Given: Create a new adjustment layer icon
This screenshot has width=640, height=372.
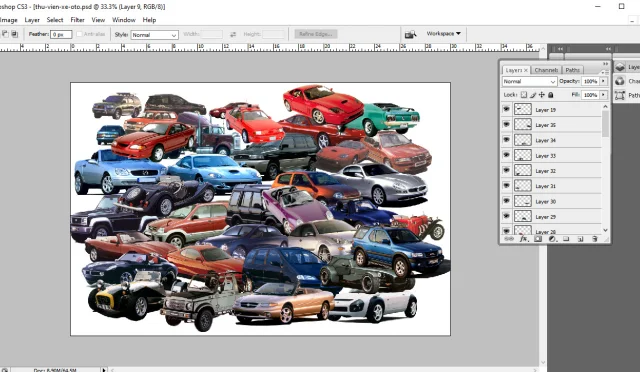Looking at the screenshot, I should point(552,239).
